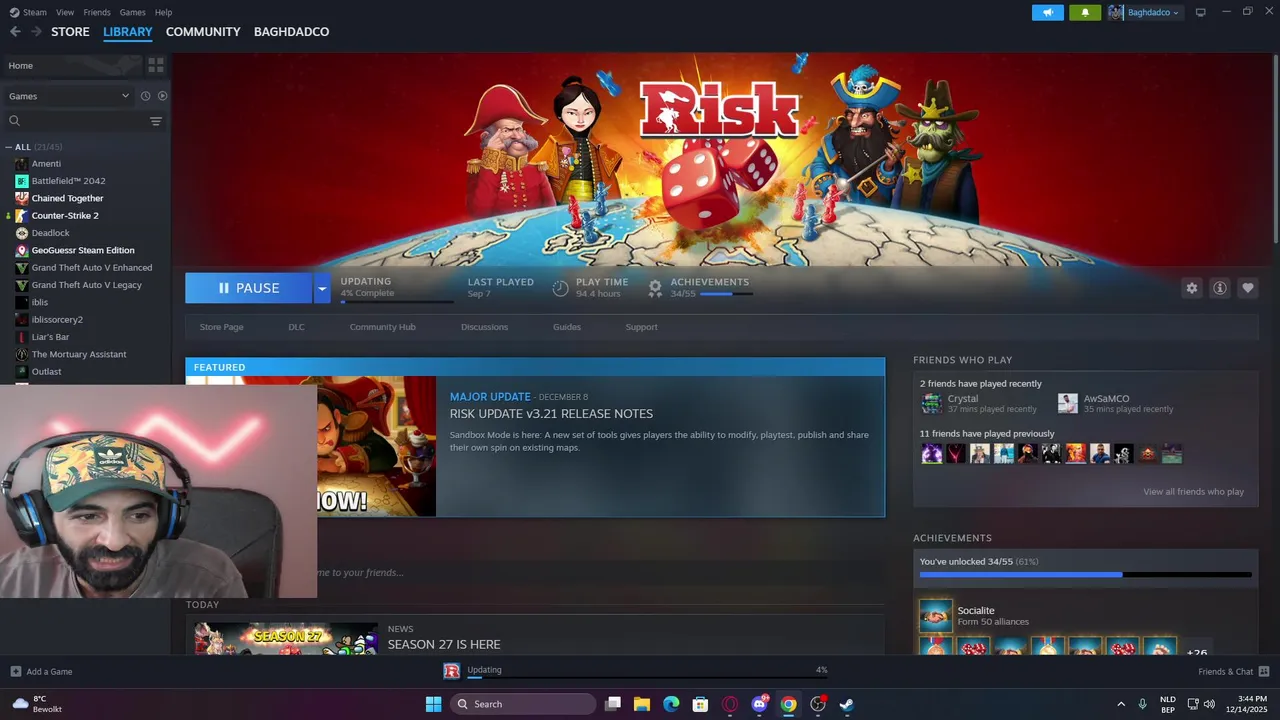
Task: Open Crystal's friend avatar
Action: pyautogui.click(x=932, y=403)
